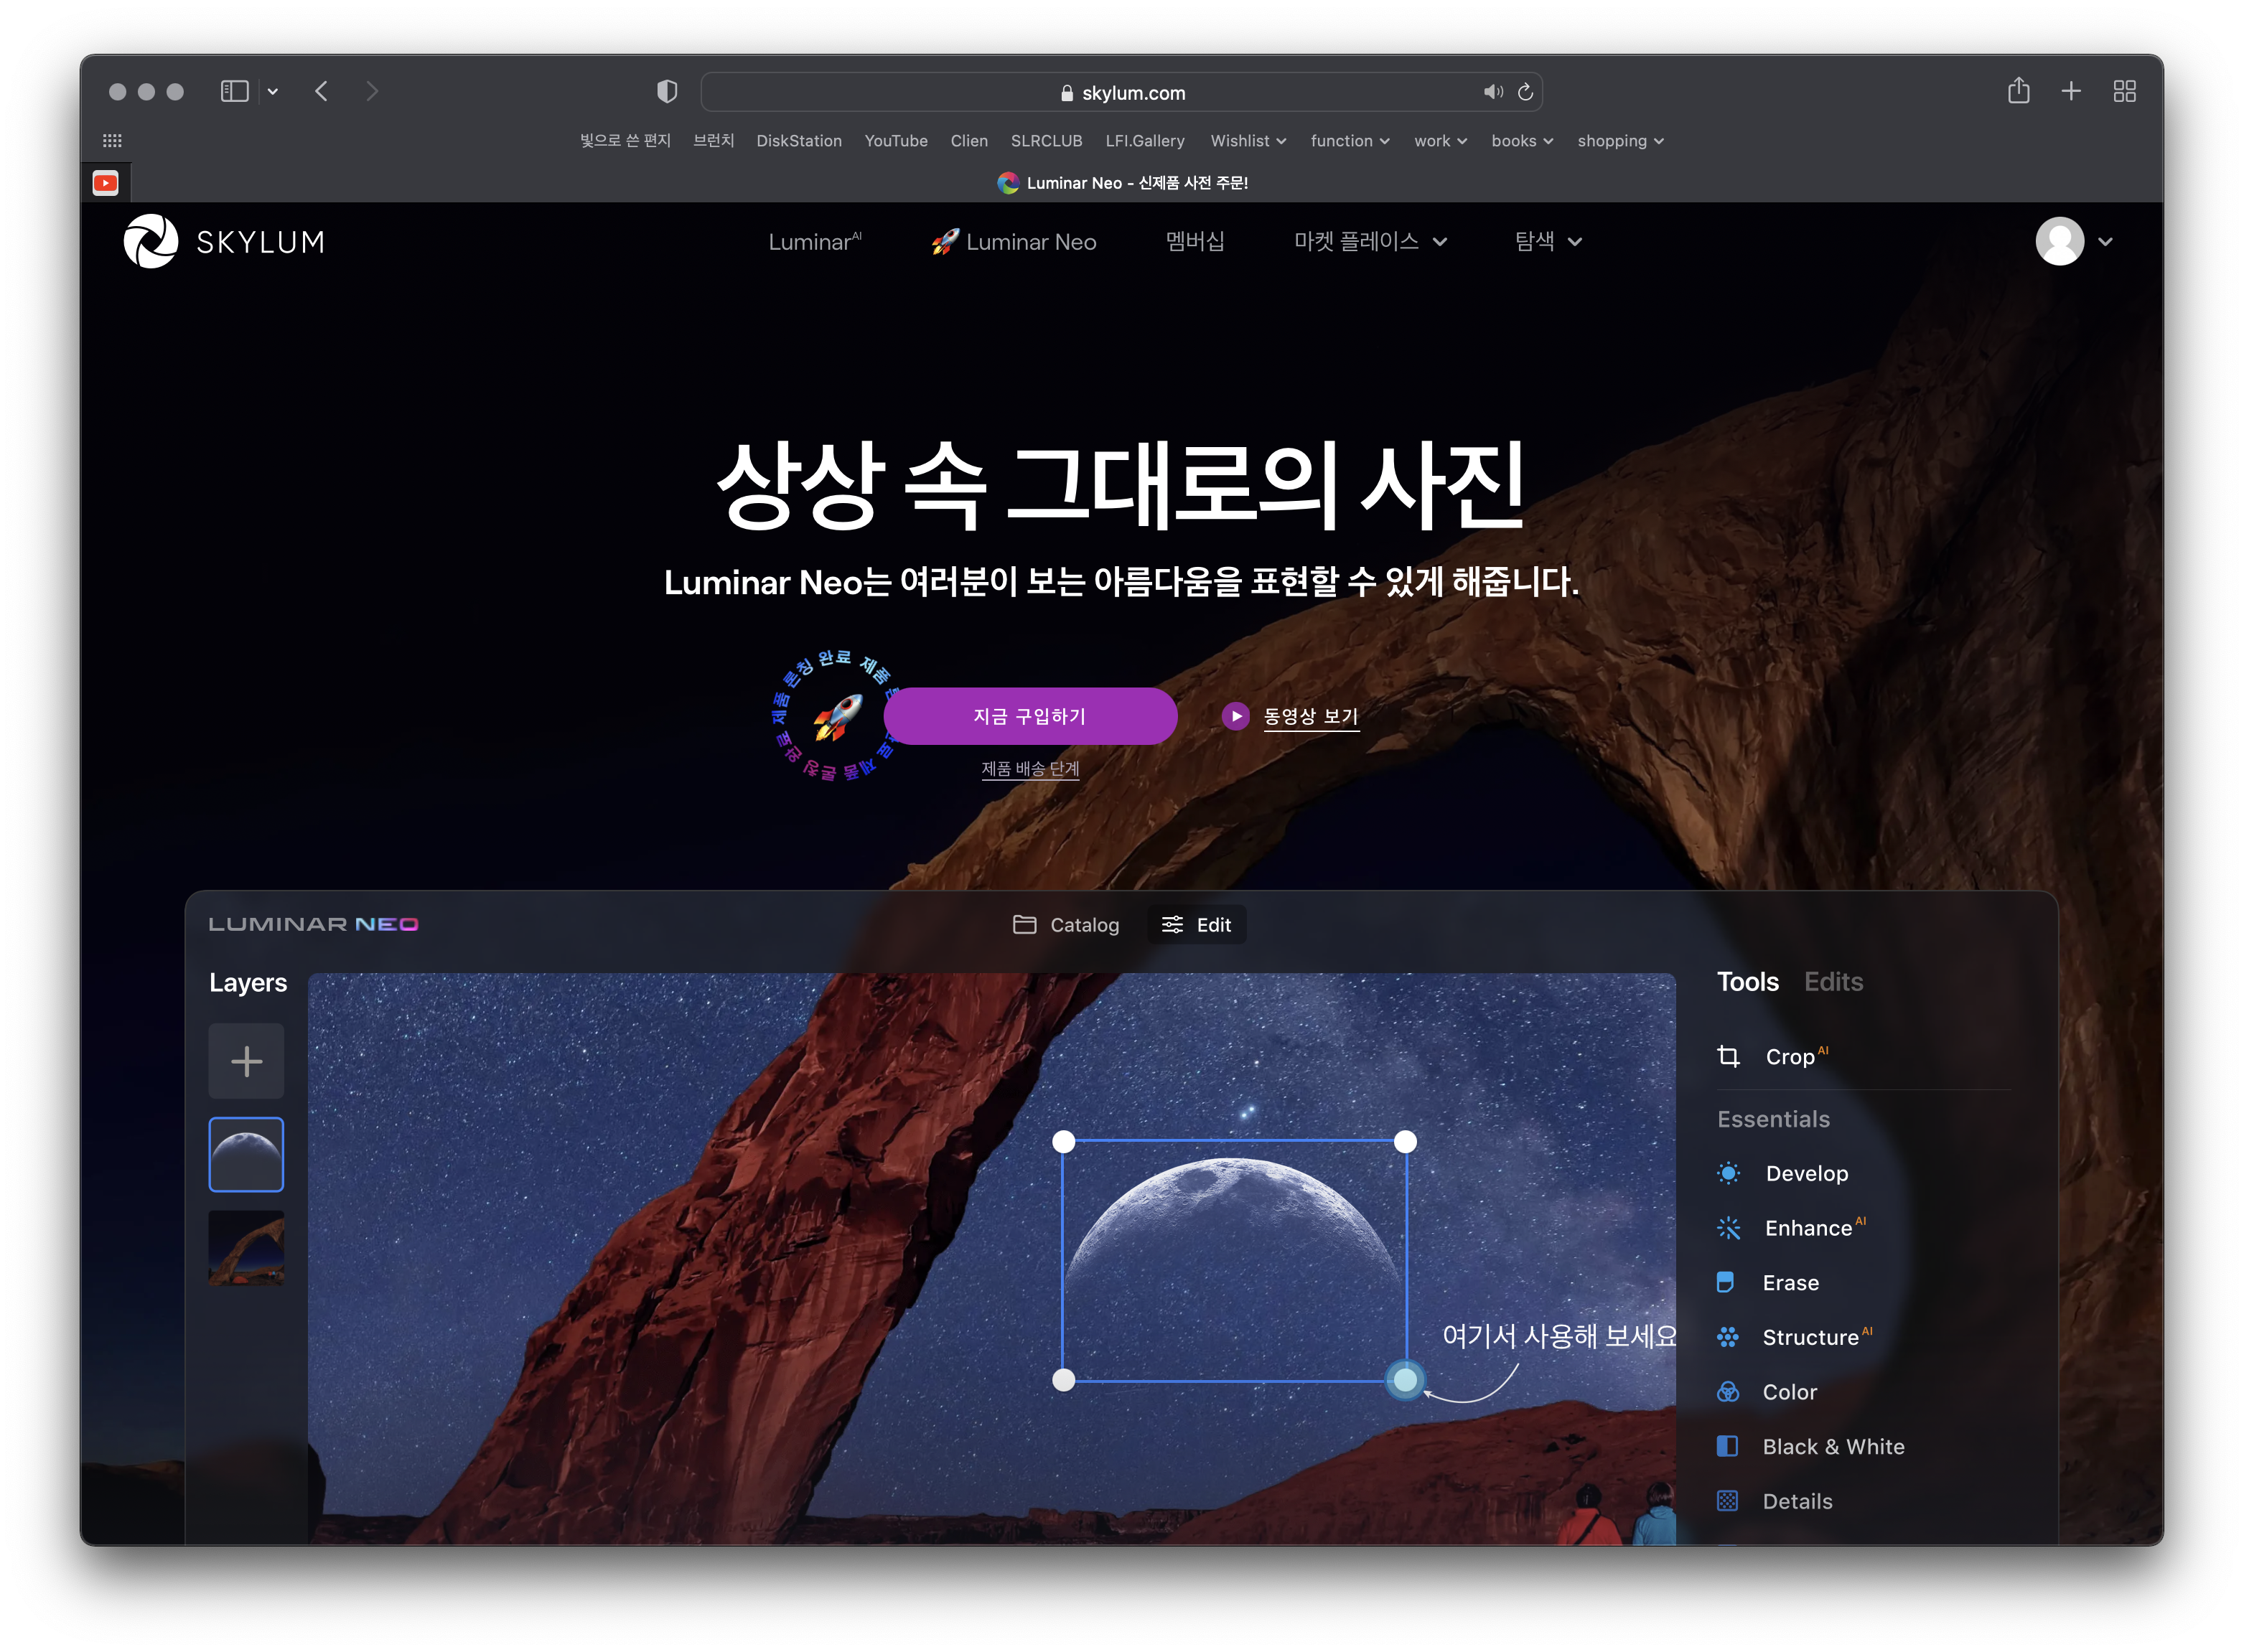The image size is (2244, 1652).
Task: Open the tab overview grid icon
Action: pyautogui.click(x=2124, y=91)
